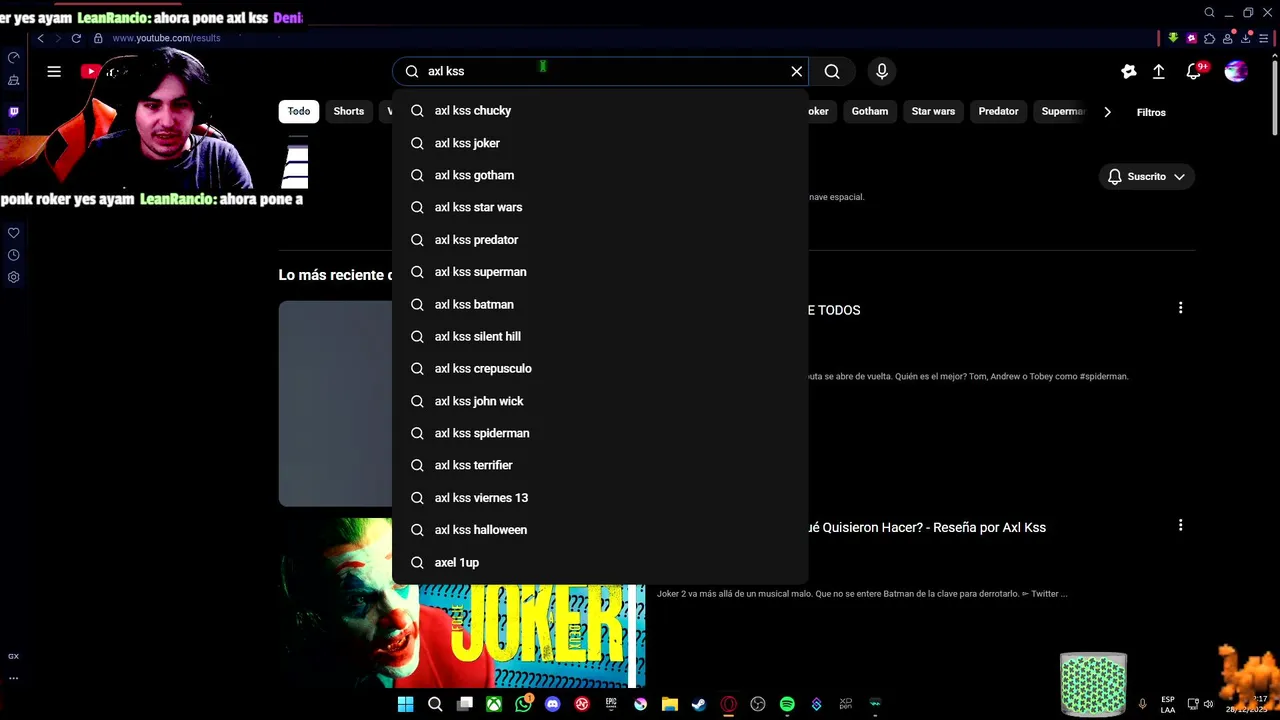The width and height of the screenshot is (1280, 720).
Task: Click the star badge icon in YouTube header
Action: click(x=1129, y=71)
